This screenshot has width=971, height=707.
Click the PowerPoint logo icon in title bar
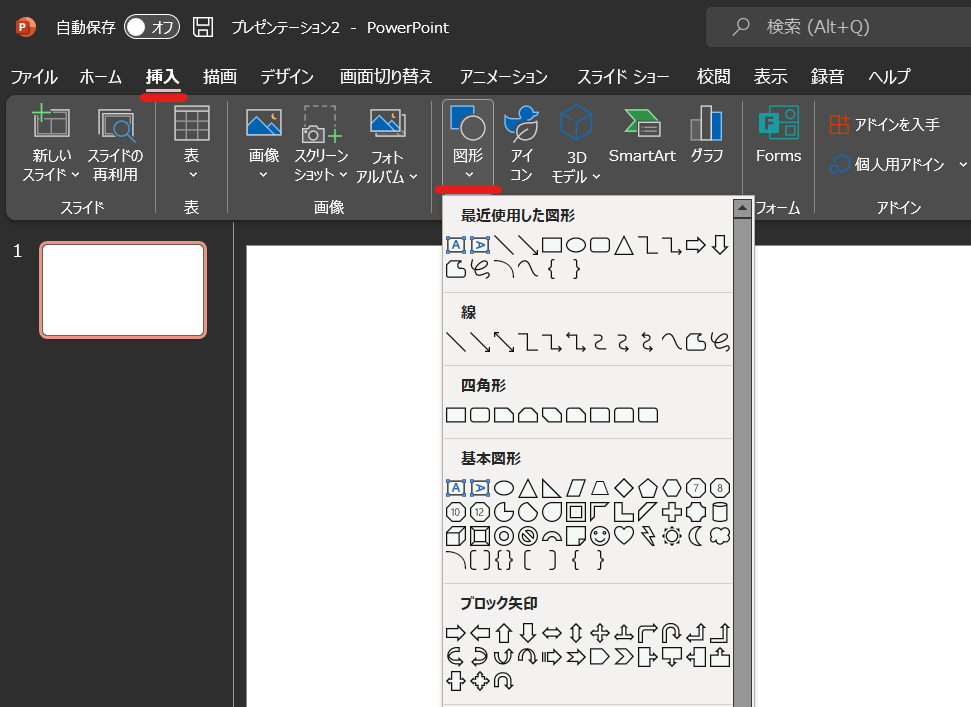25,27
